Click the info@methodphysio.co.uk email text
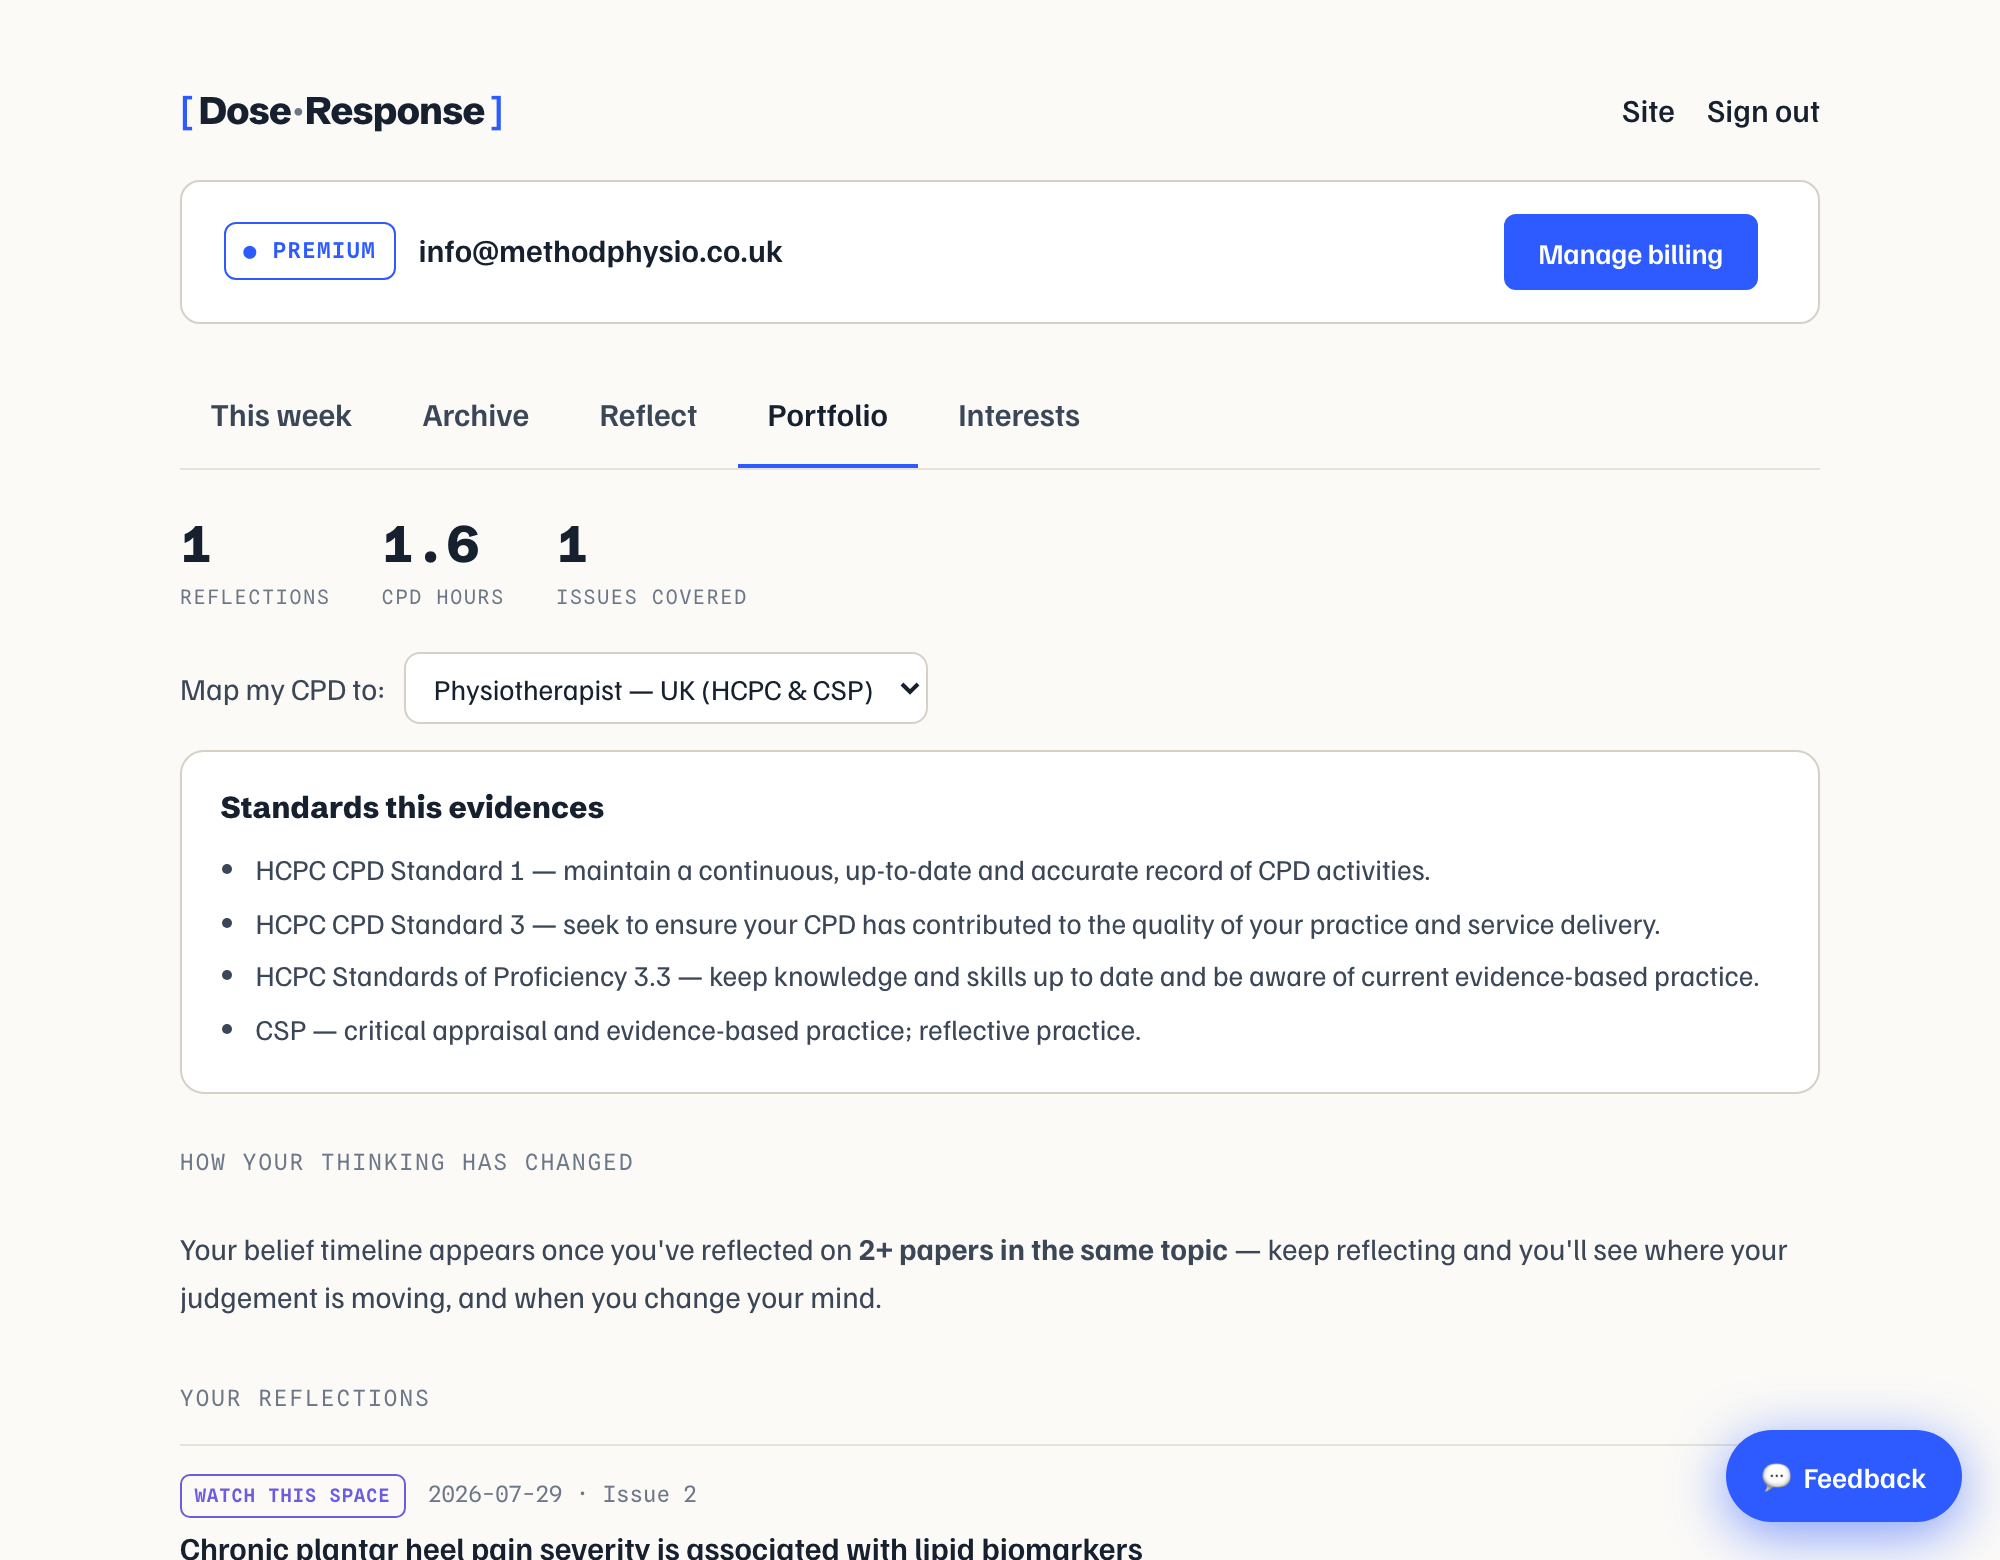 [x=600, y=252]
